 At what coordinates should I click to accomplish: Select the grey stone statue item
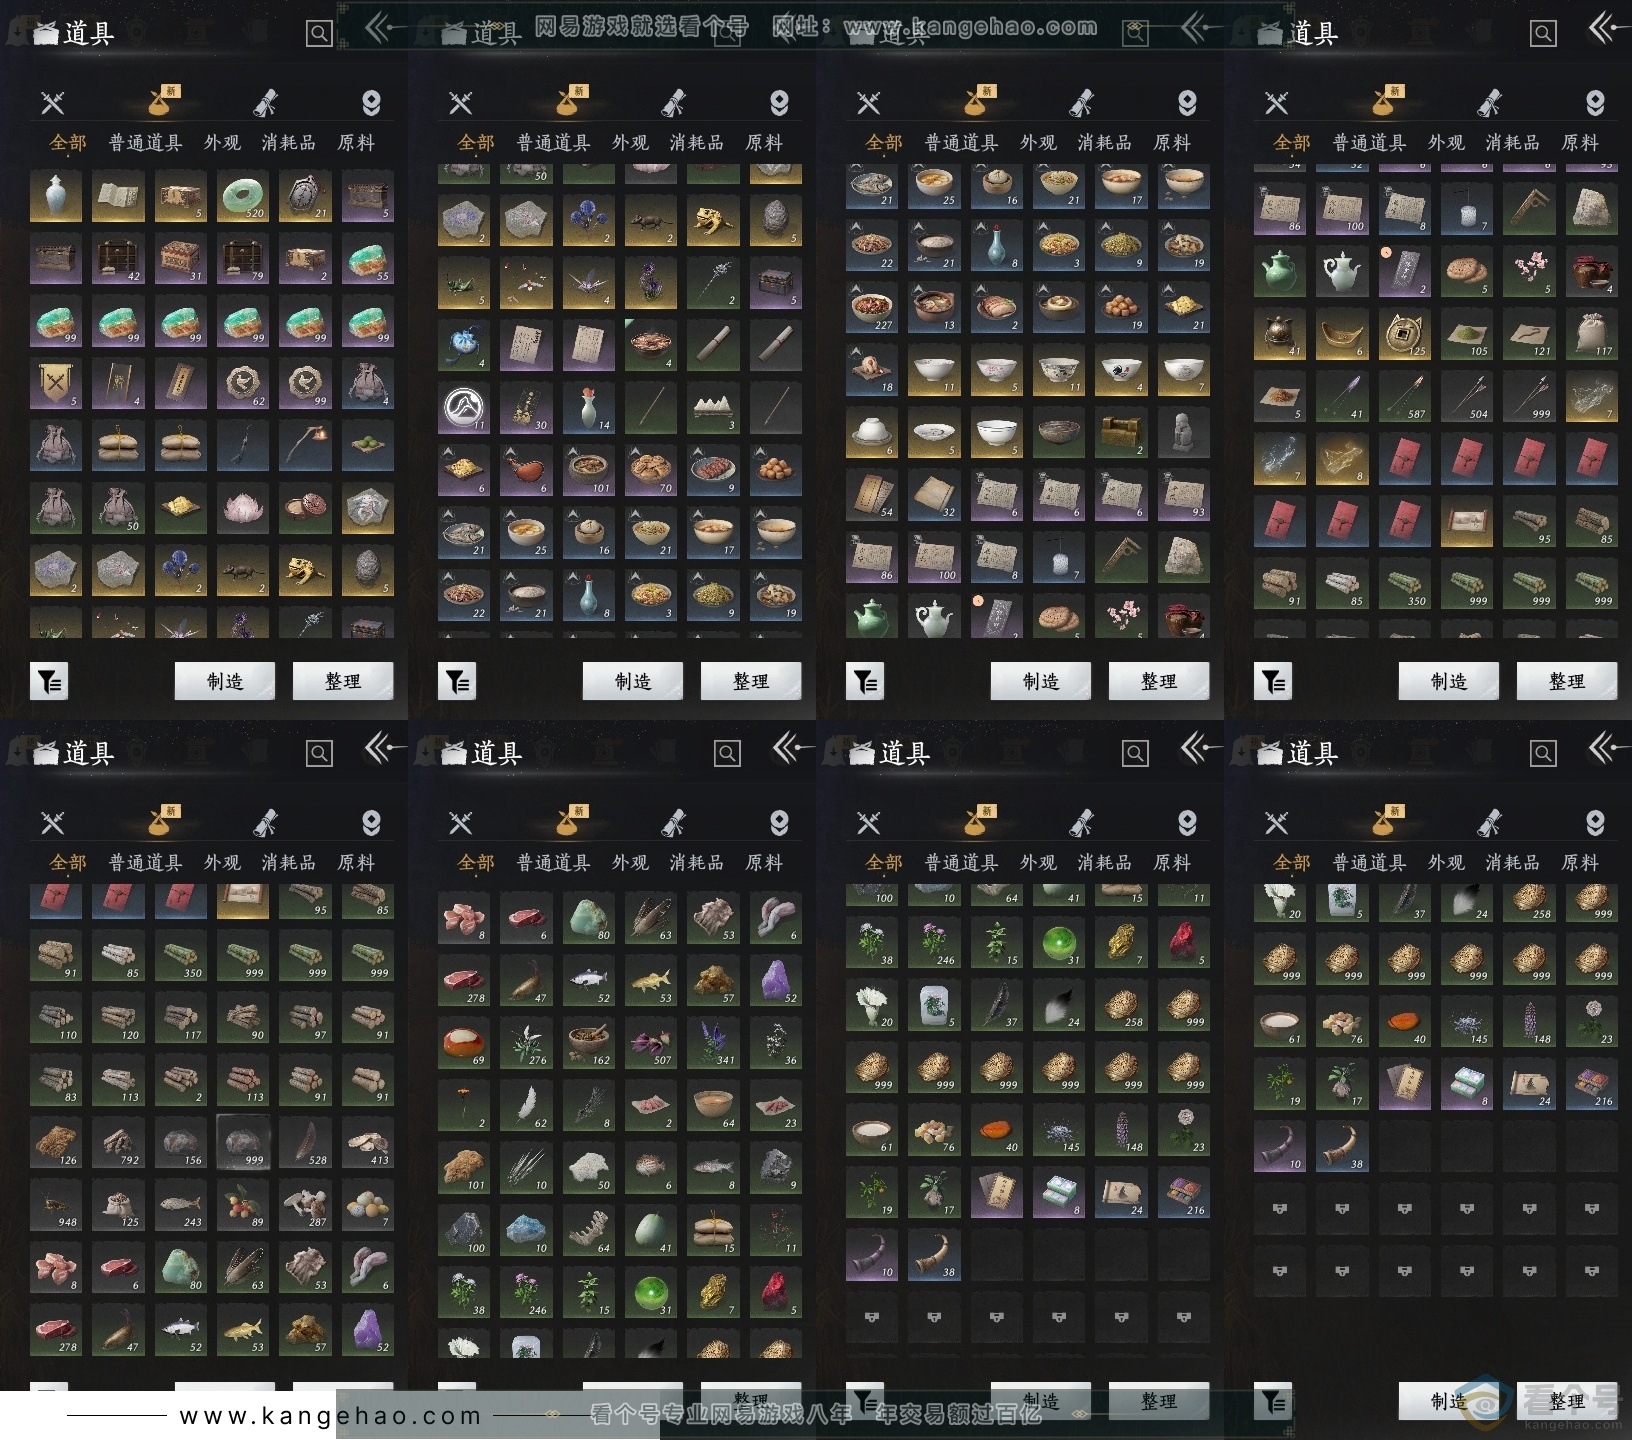[1184, 432]
